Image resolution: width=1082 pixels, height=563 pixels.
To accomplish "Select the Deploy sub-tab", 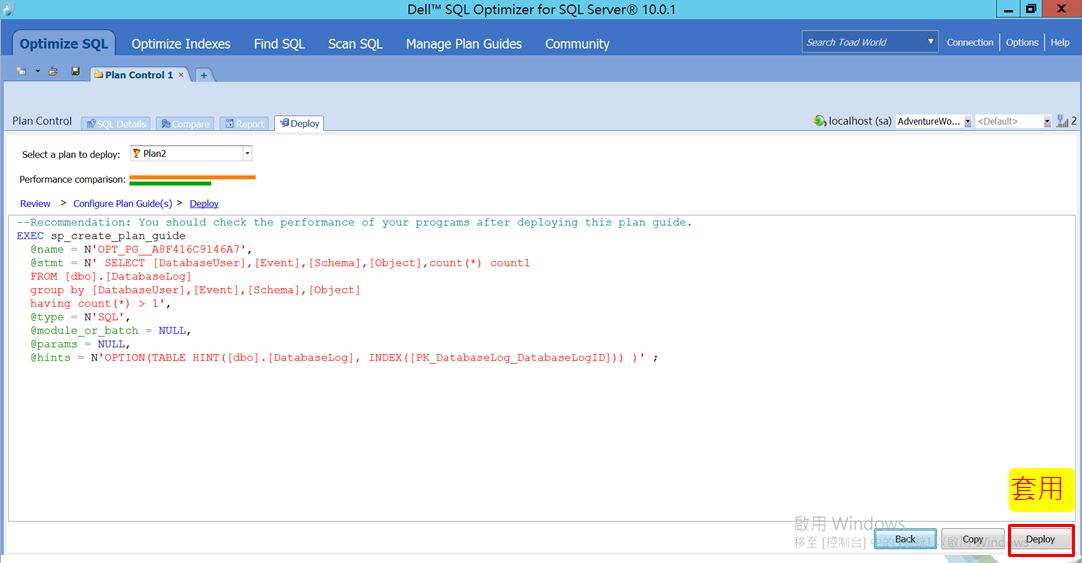I will 299,123.
